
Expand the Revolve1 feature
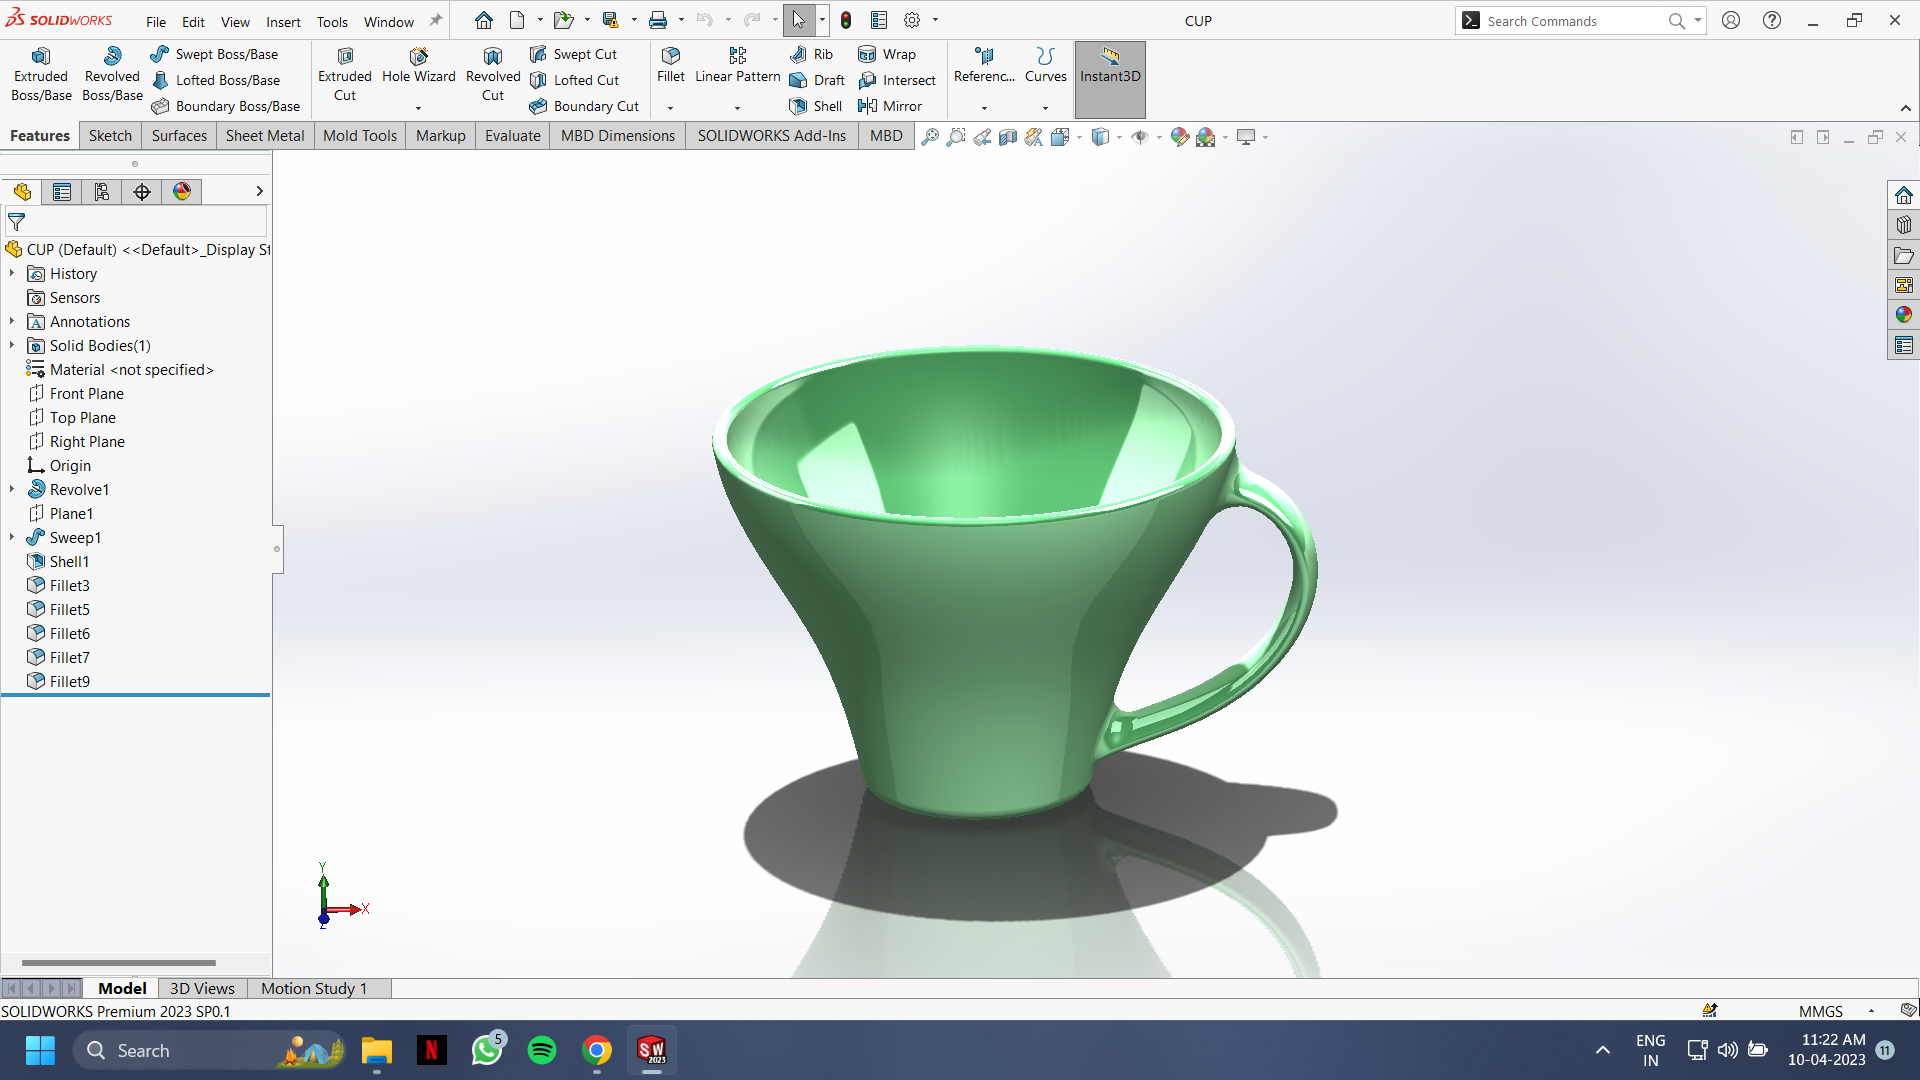tap(12, 489)
